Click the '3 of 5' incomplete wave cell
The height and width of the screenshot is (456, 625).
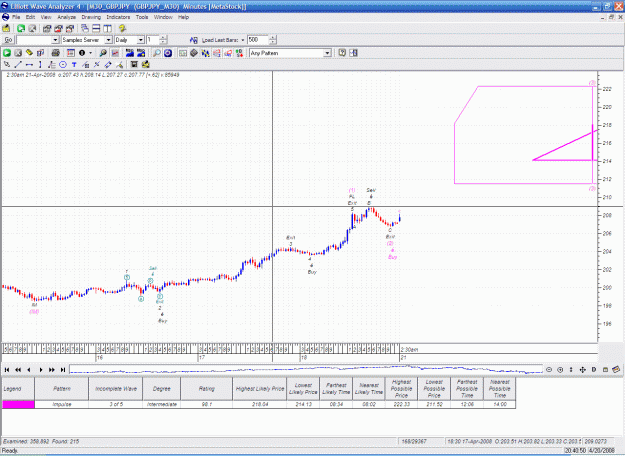116,405
